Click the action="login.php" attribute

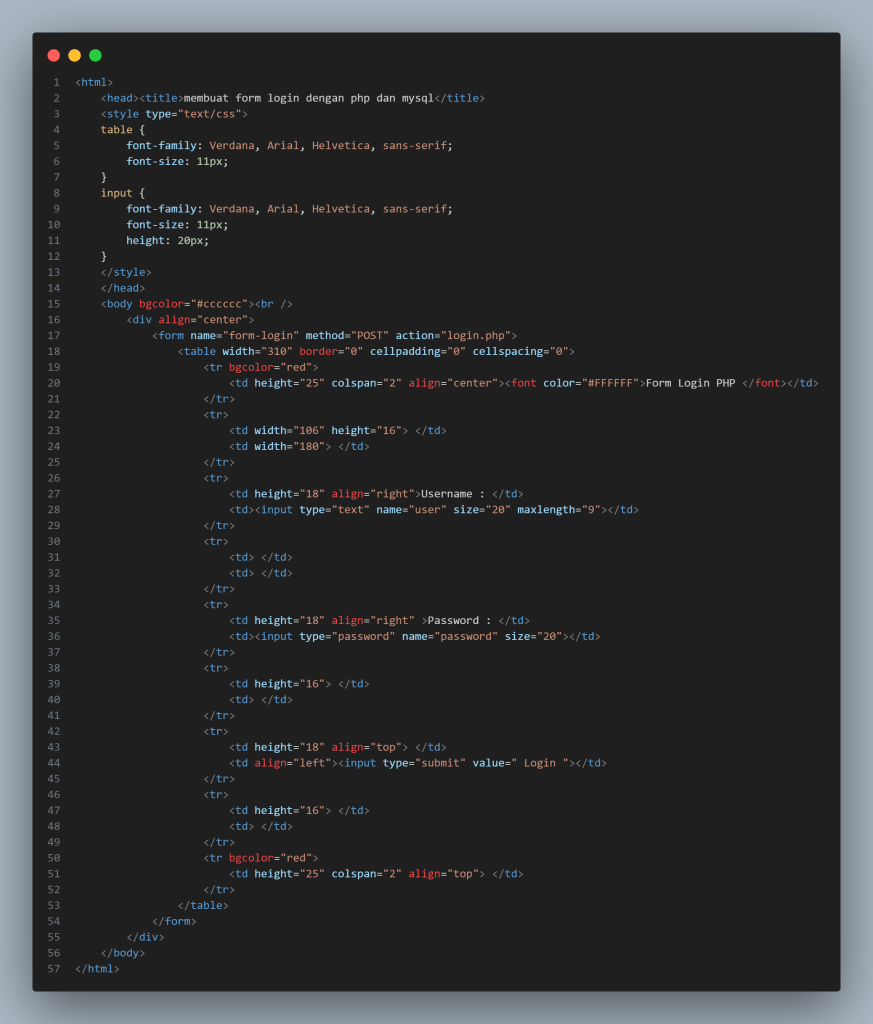(453, 336)
